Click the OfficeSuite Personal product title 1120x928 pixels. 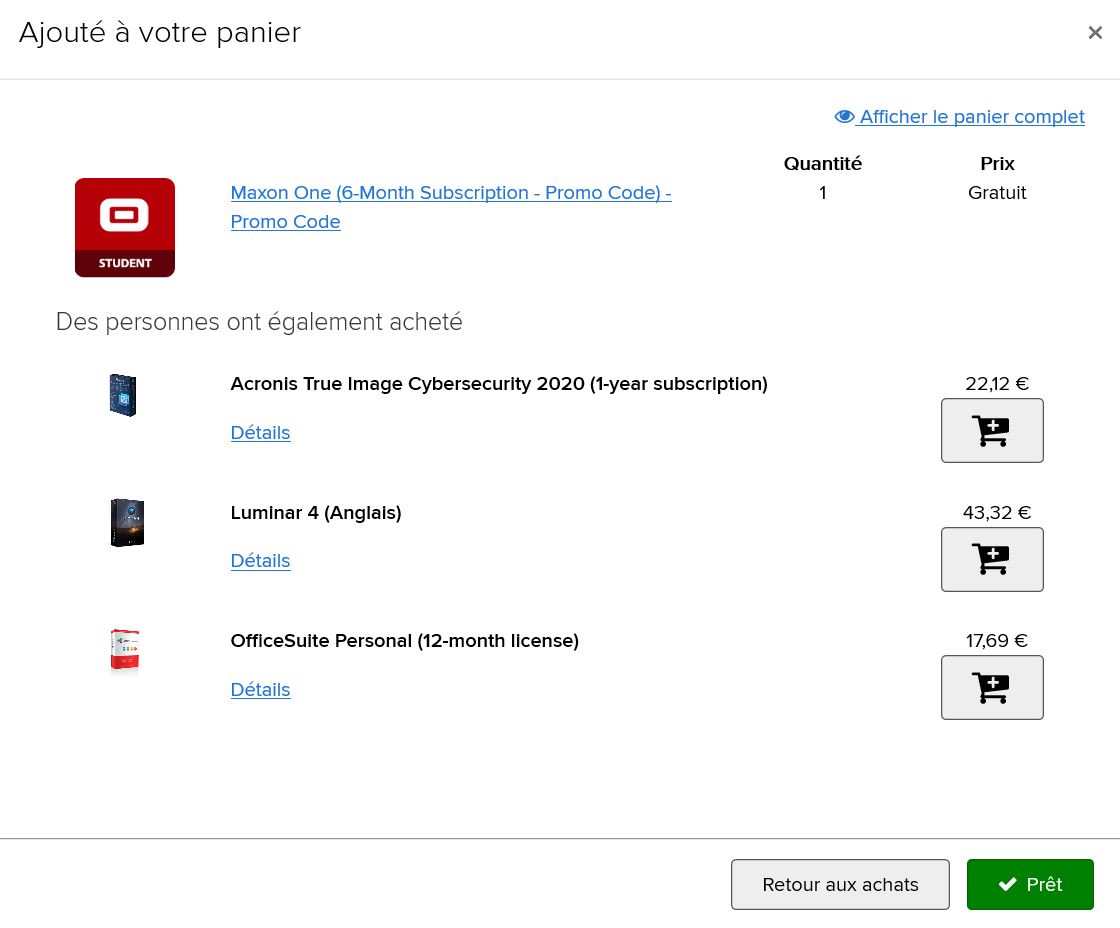404,641
